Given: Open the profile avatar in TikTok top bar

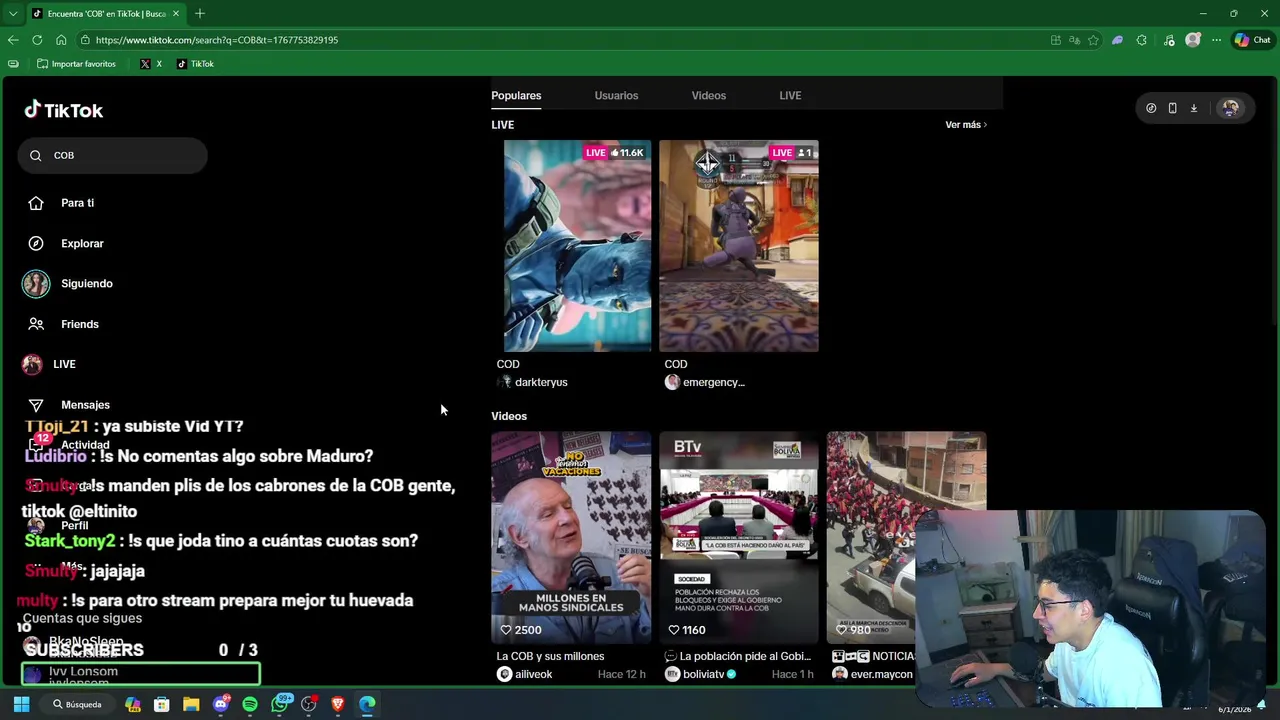Looking at the screenshot, I should click(x=1230, y=108).
